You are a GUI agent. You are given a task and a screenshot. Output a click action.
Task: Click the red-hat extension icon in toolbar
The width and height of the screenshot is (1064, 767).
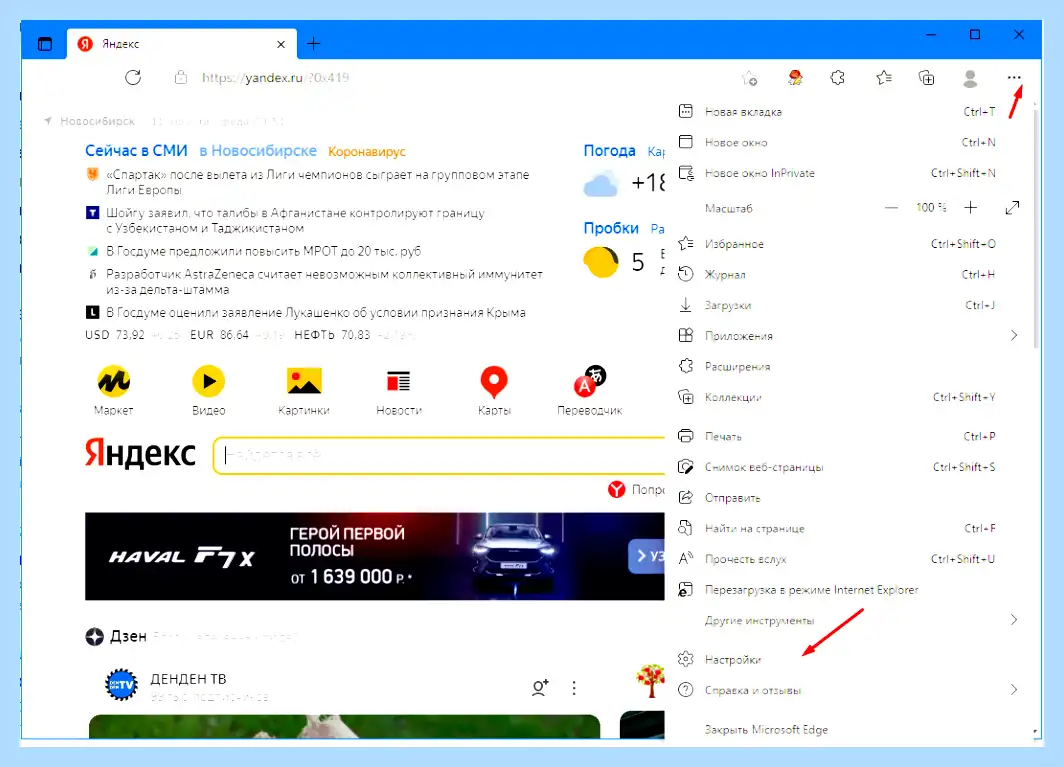[795, 78]
